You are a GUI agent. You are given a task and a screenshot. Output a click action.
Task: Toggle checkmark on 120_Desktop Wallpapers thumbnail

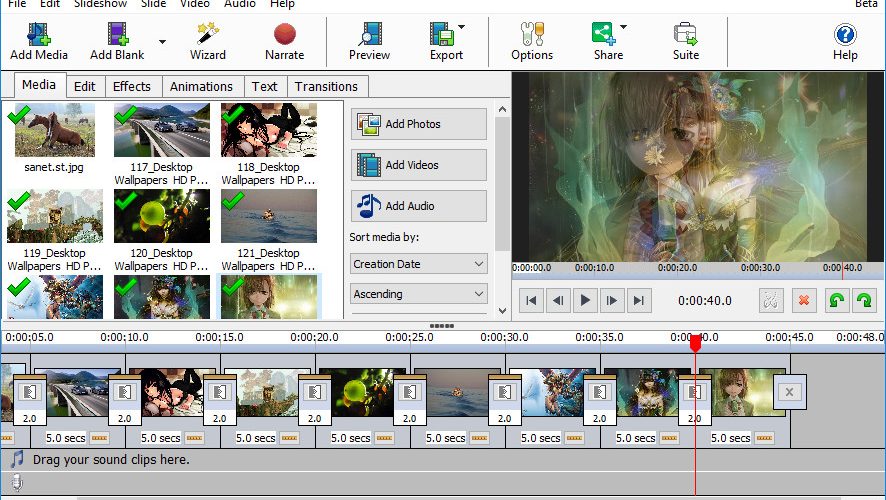(125, 200)
